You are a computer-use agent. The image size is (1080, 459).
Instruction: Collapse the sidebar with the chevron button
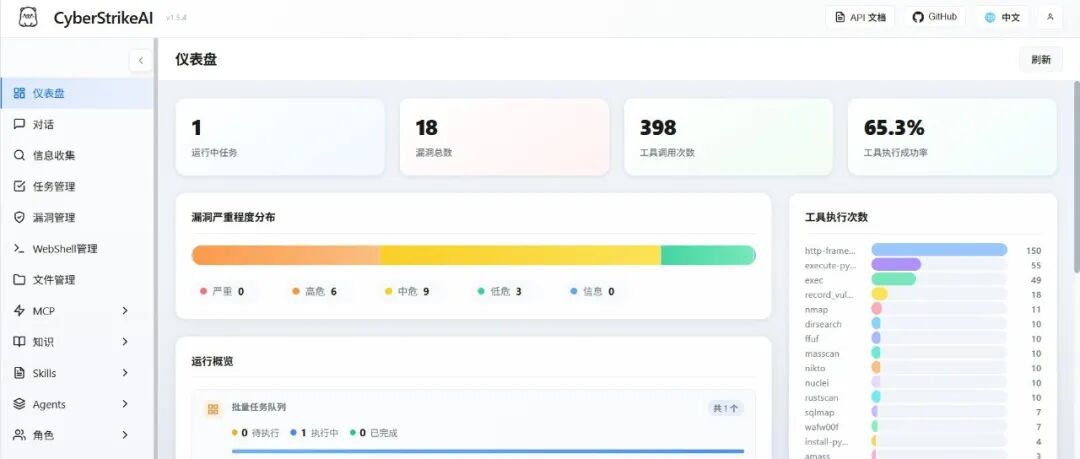click(x=141, y=60)
